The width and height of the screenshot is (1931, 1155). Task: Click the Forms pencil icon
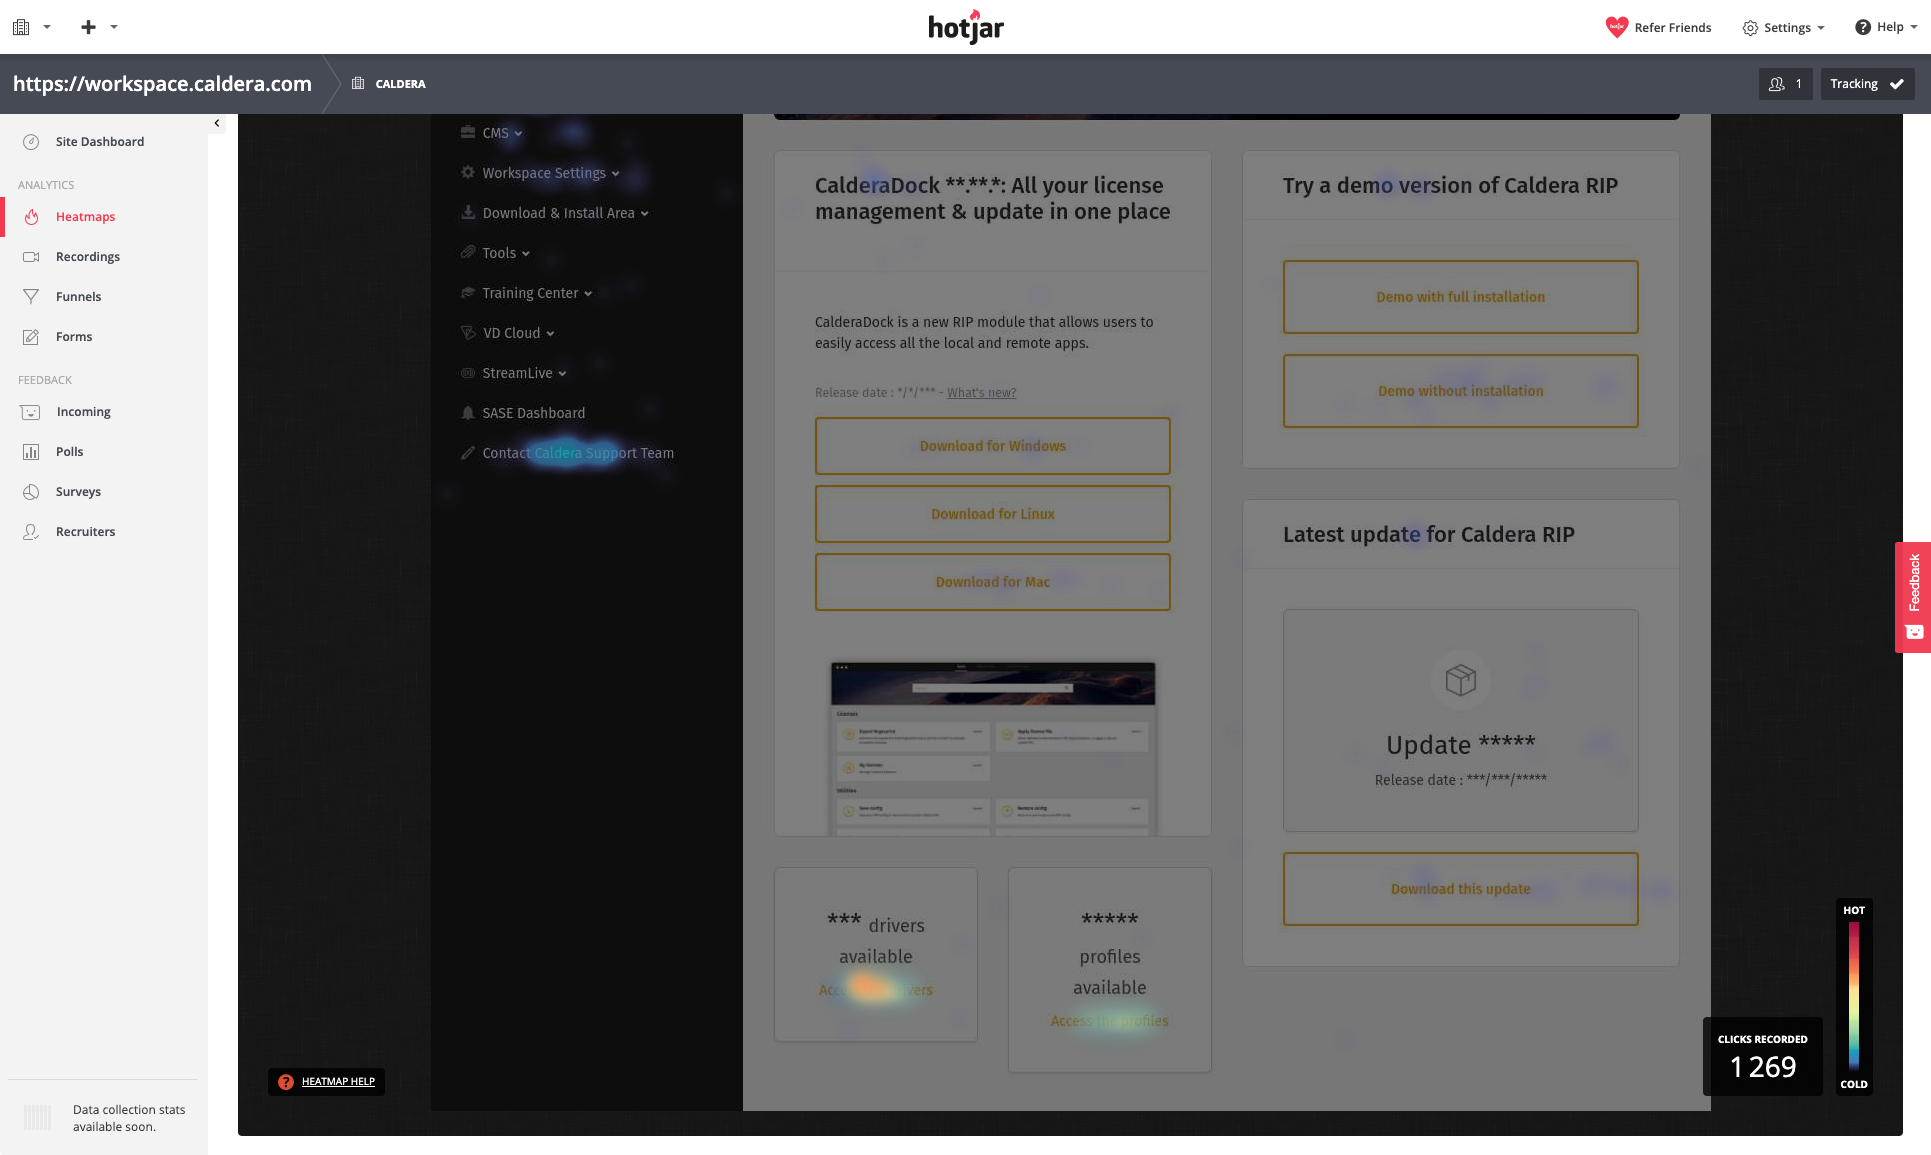31,337
